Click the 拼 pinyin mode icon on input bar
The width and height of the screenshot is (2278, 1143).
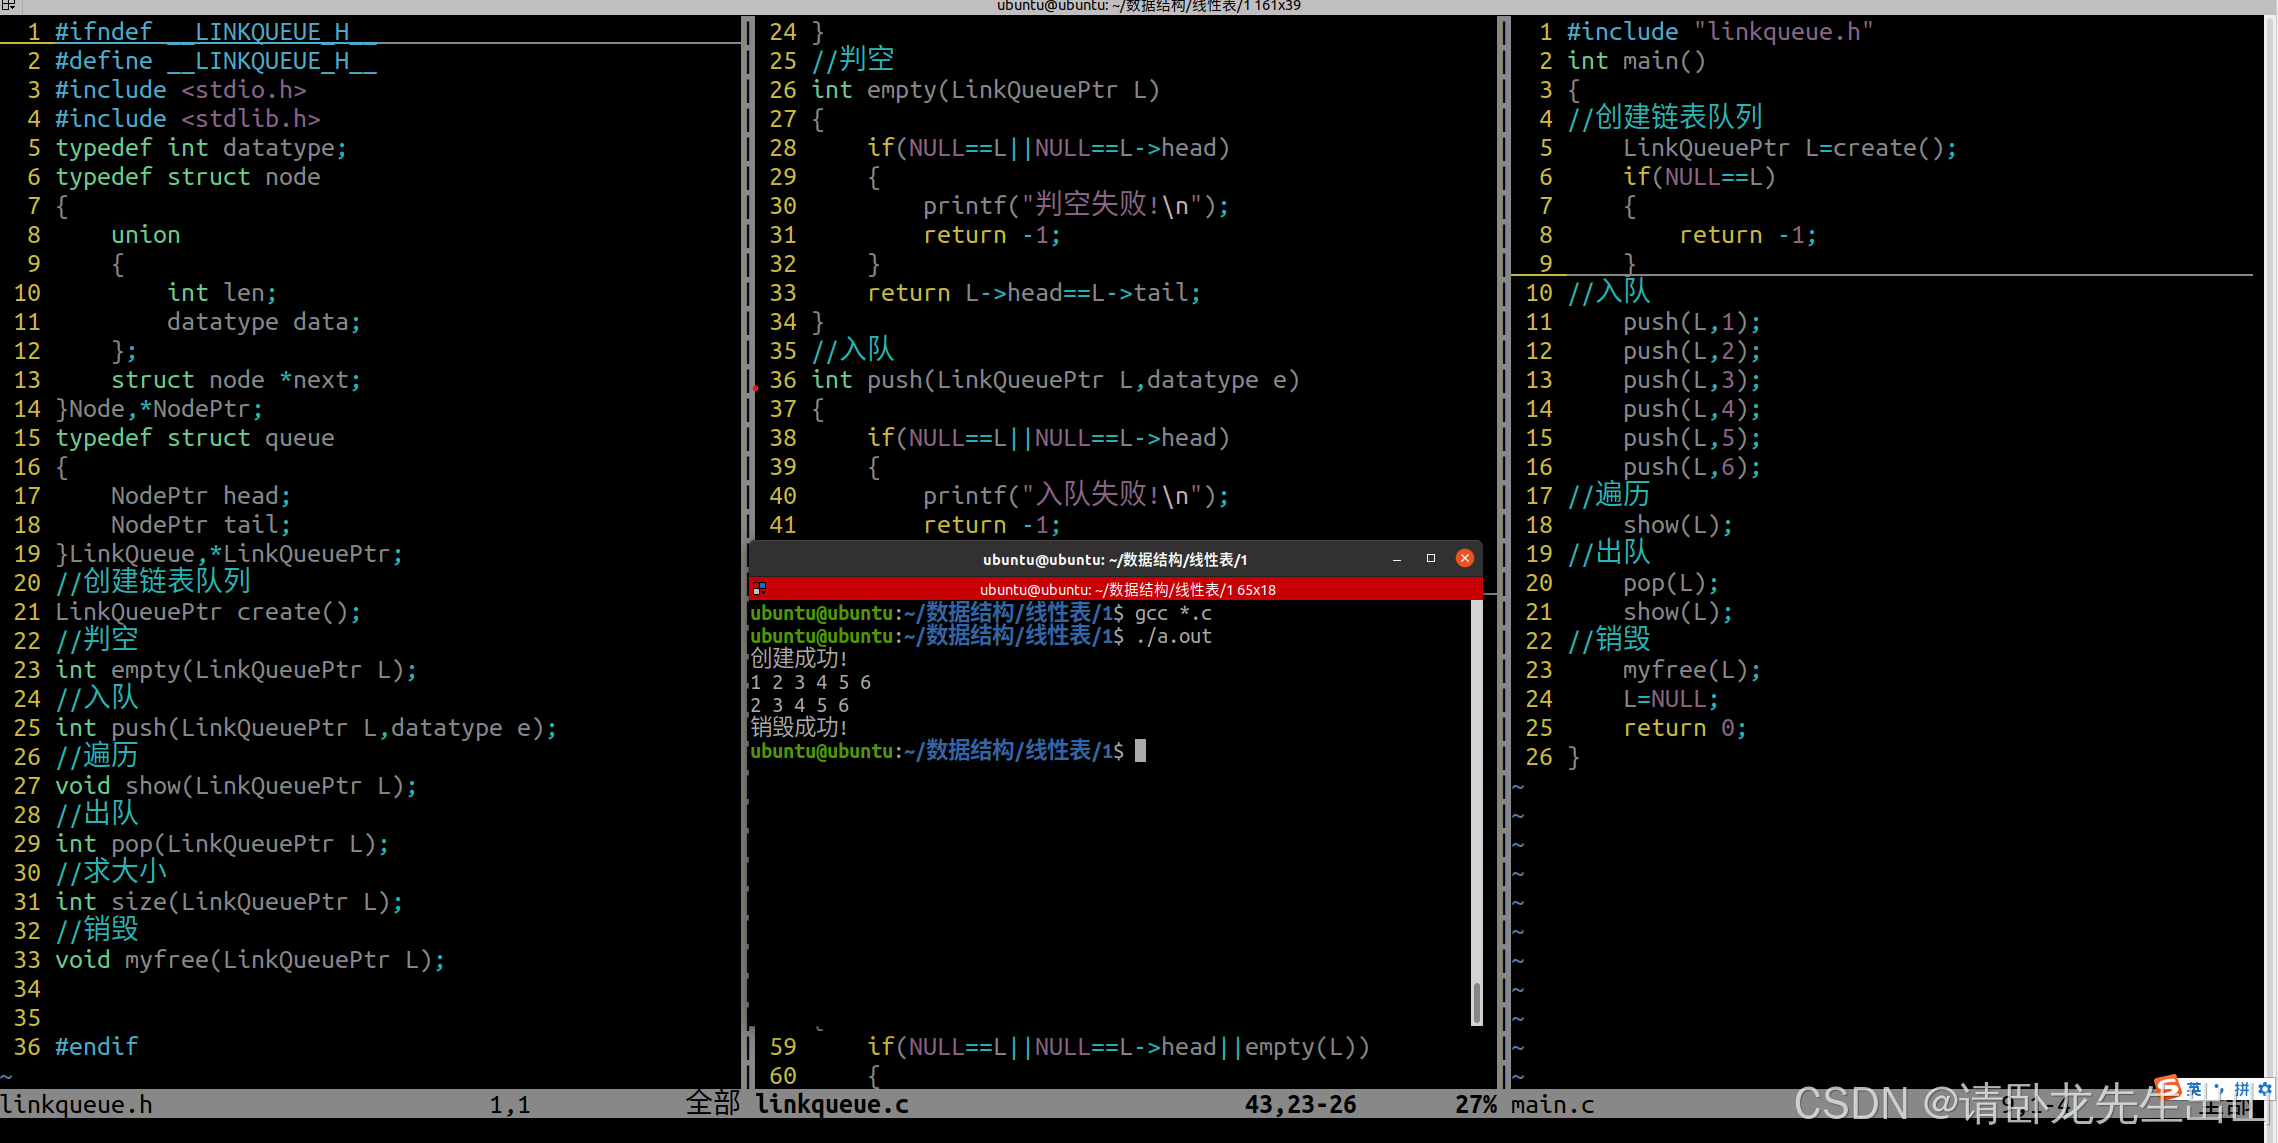tap(2242, 1088)
